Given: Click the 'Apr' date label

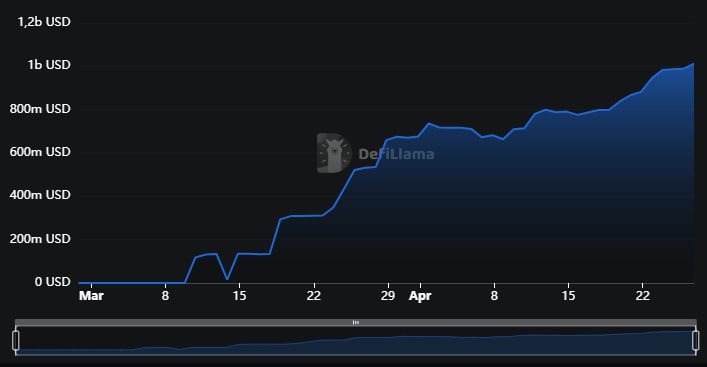Looking at the screenshot, I should click(420, 296).
